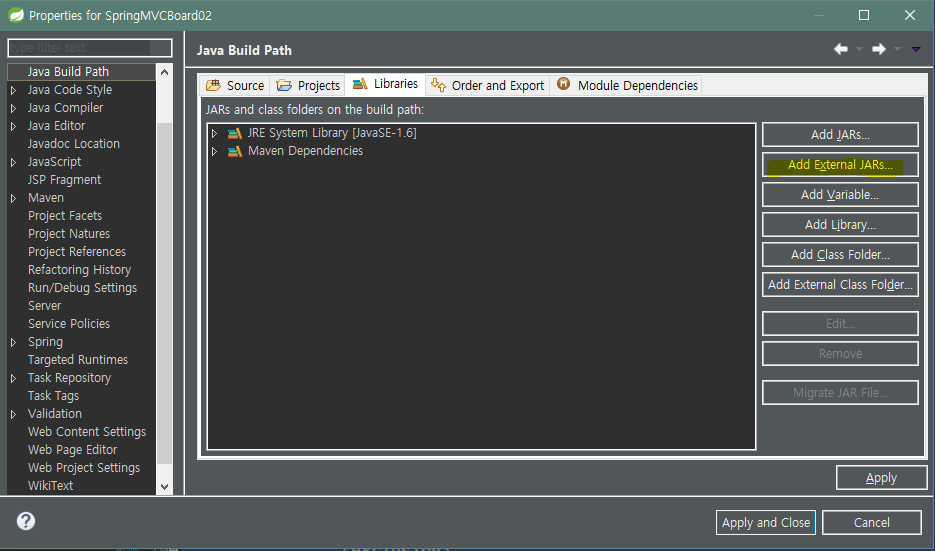Click the Apply button
Screen dimensions: 935x551
(x=881, y=478)
